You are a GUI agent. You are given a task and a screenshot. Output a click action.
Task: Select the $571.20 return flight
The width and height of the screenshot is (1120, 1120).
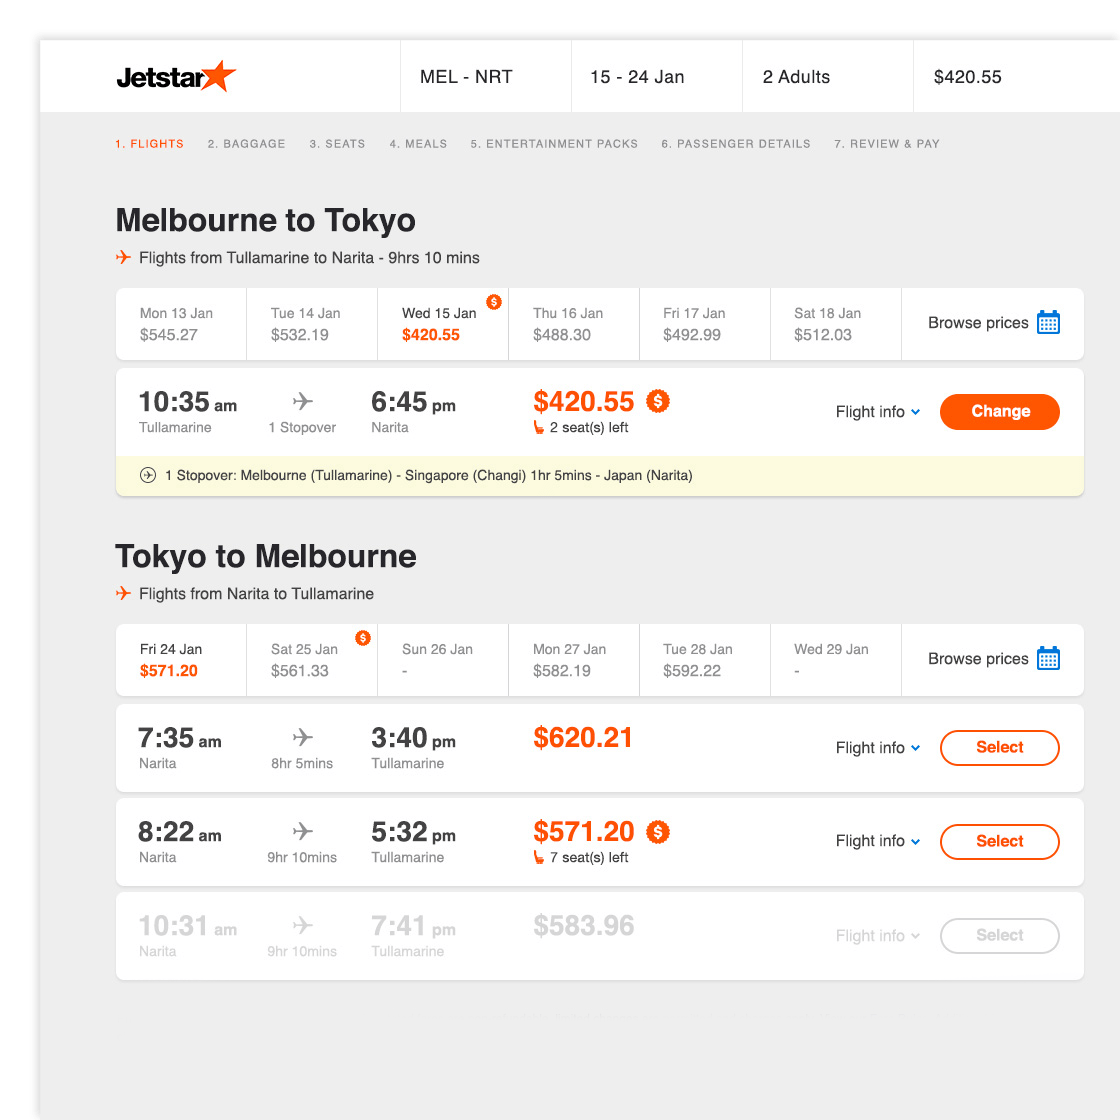pyautogui.click(x=999, y=841)
